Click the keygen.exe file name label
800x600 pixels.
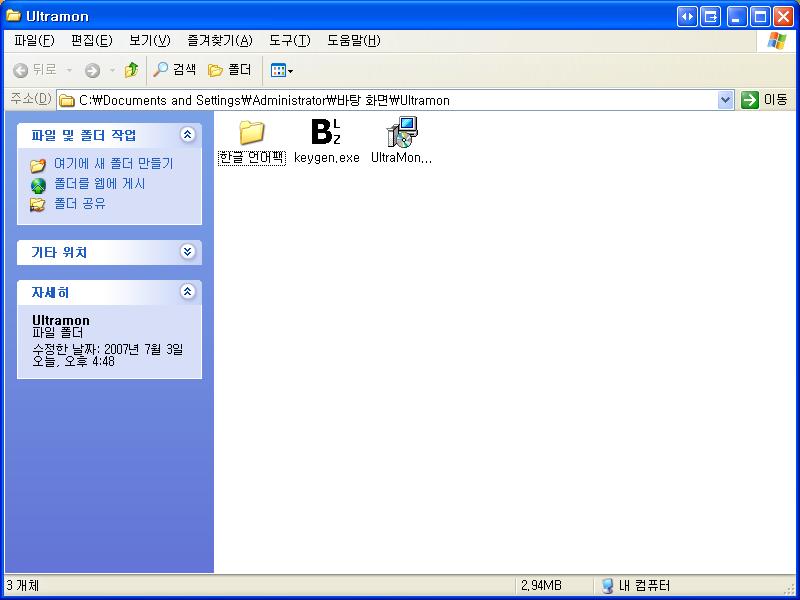tap(327, 158)
